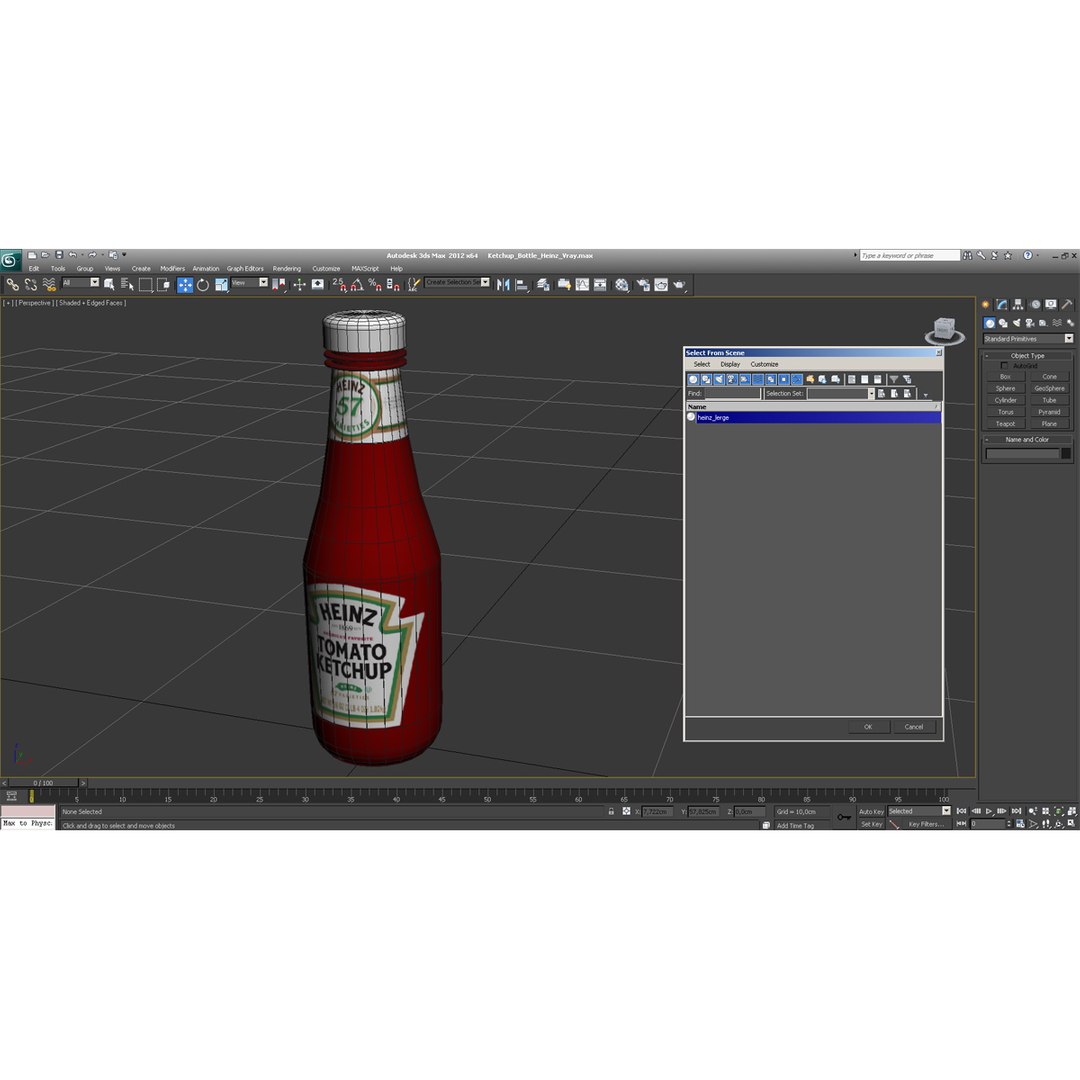
Task: Click the ViewCube in the viewport
Action: [x=944, y=329]
